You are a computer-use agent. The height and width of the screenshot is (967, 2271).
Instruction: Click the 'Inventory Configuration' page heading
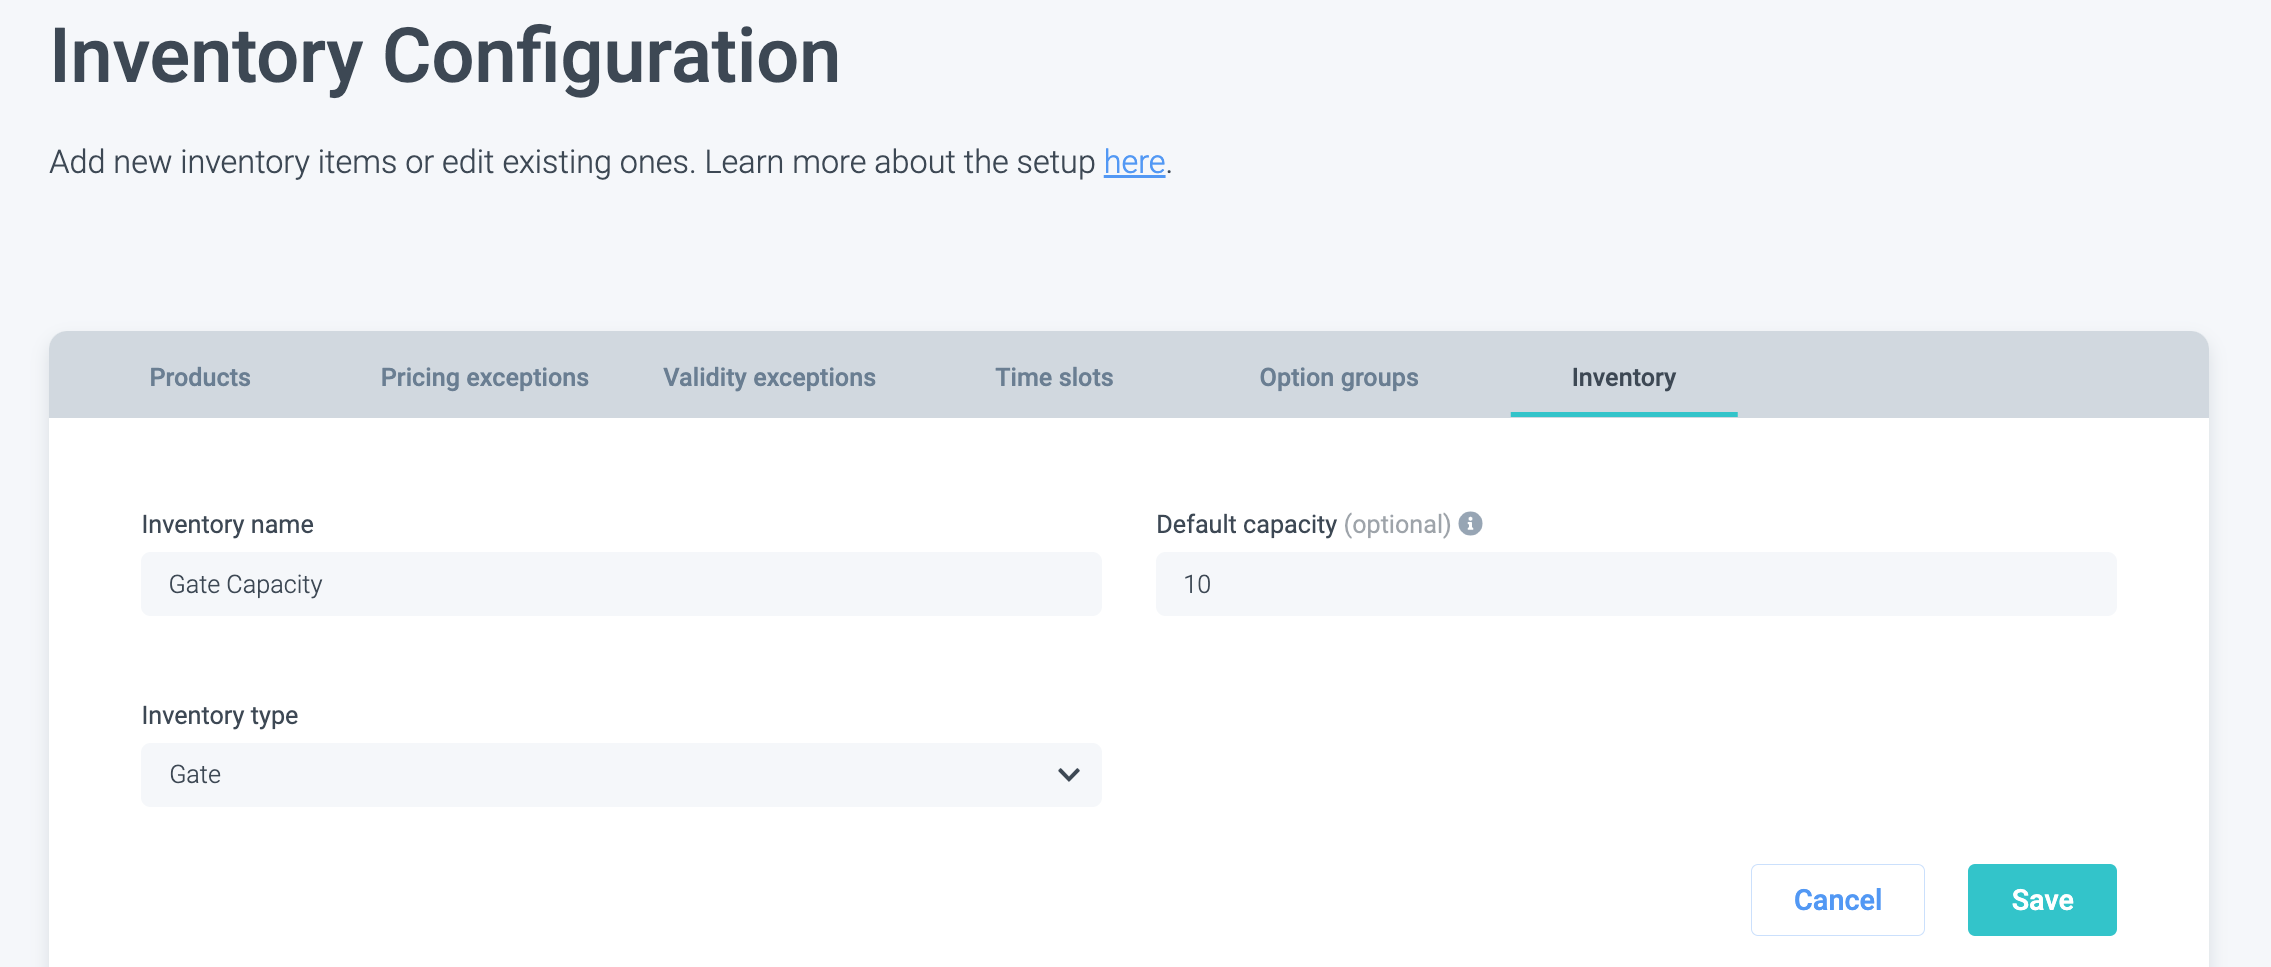[x=445, y=57]
